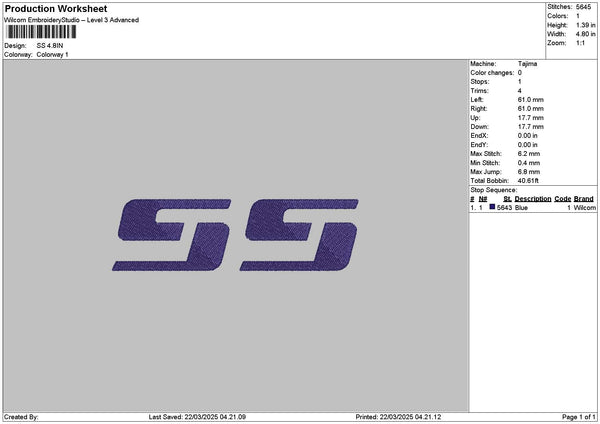Viewport: 600px width, 424px height.
Task: Select the Production Worksheet title
Action: [56, 8]
